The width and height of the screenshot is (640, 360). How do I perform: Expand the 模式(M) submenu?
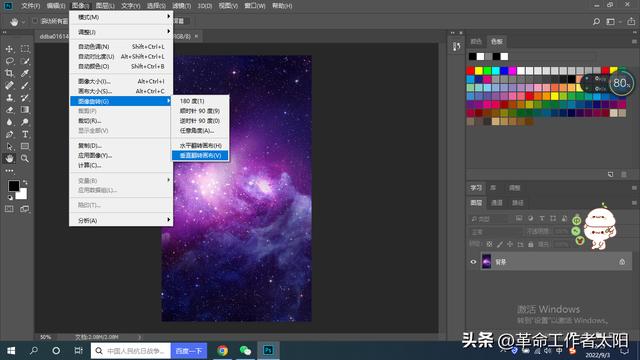121,17
